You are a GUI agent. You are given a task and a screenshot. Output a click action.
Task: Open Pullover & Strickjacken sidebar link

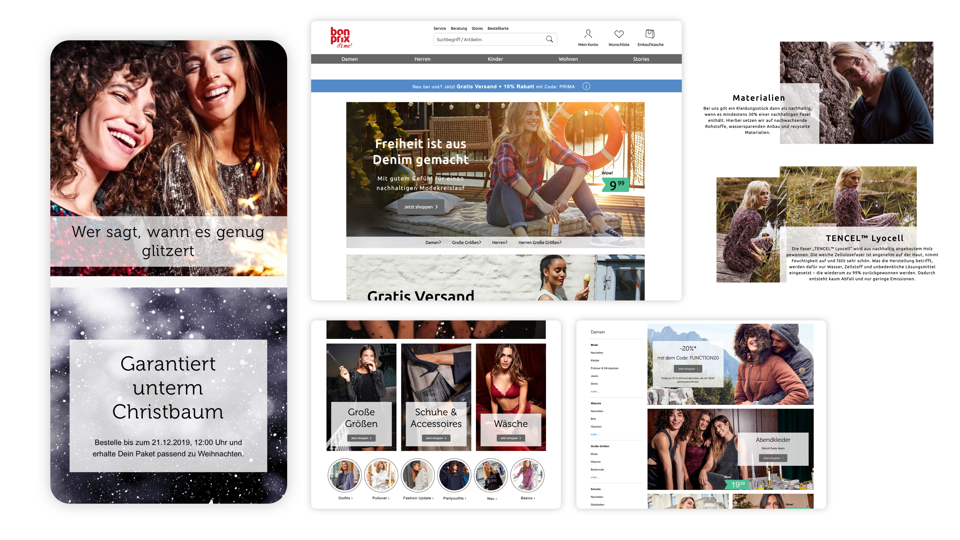(605, 368)
